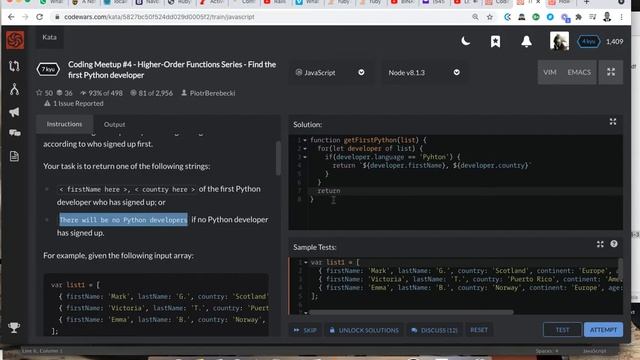This screenshot has width=640, height=360.
Task: Open the docs page icon in sidebar
Action: click(14, 156)
